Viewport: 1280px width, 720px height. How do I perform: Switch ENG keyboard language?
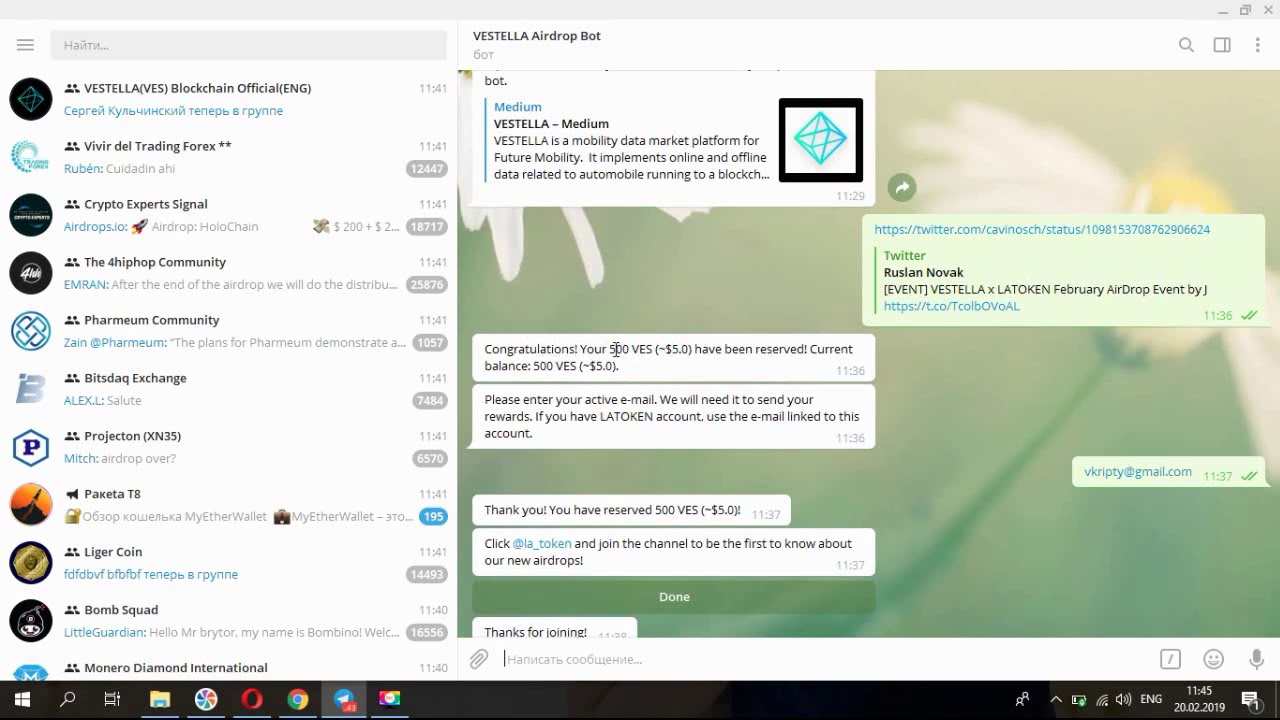pyautogui.click(x=1151, y=700)
